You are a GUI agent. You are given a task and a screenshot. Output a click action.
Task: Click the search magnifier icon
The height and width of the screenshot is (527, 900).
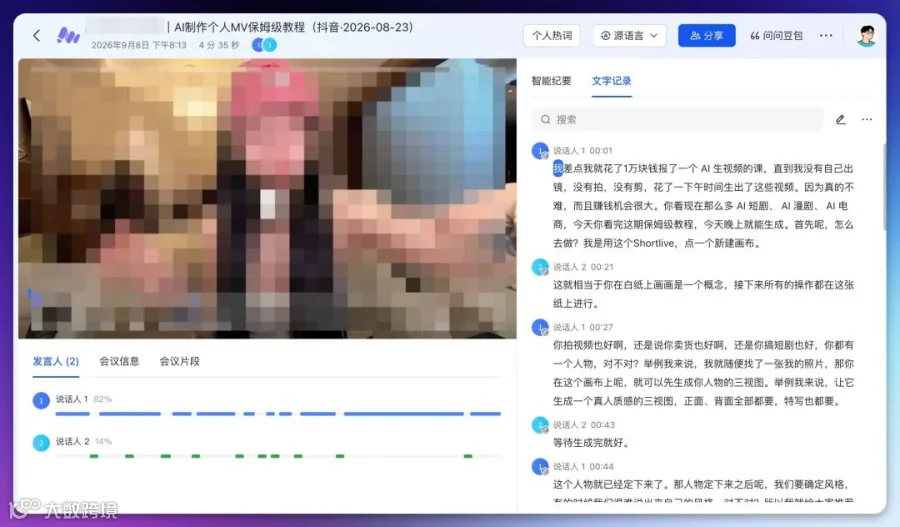(545, 119)
